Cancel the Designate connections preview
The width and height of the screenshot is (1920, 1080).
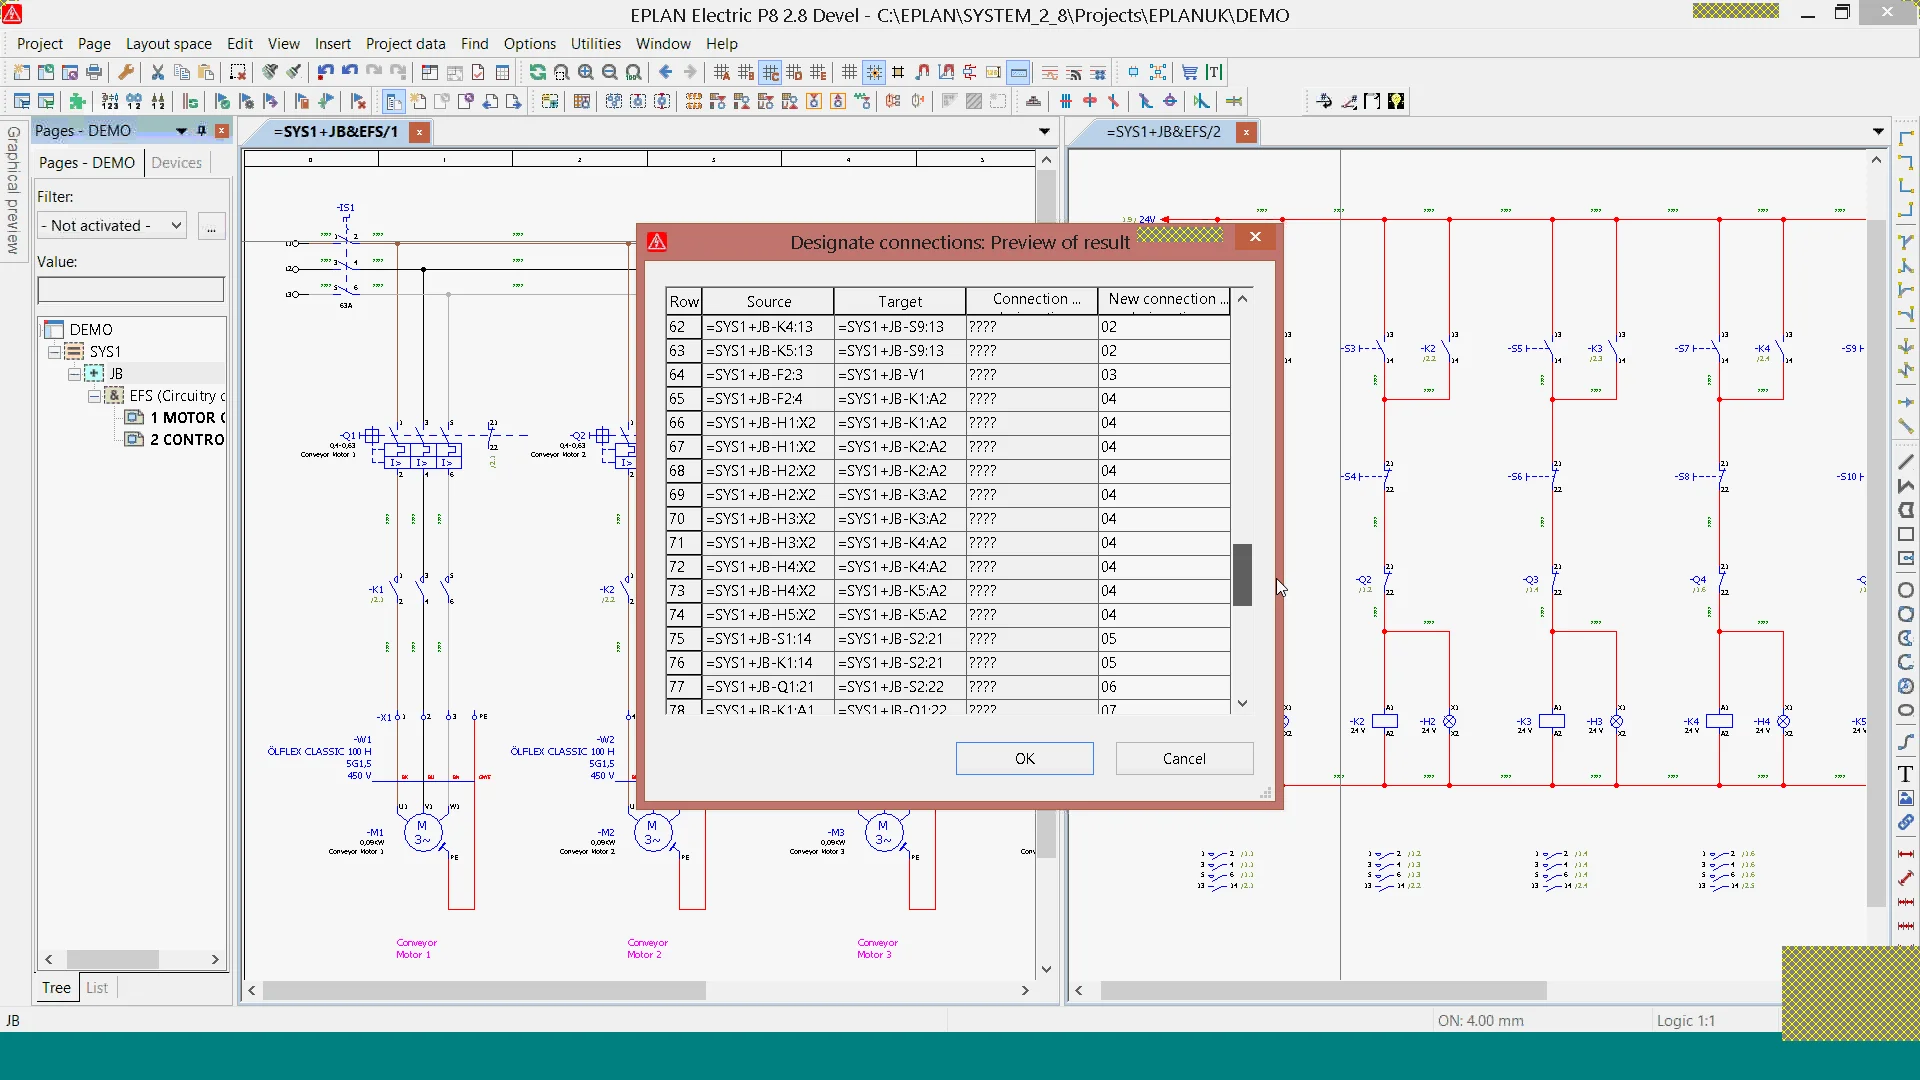1184,758
